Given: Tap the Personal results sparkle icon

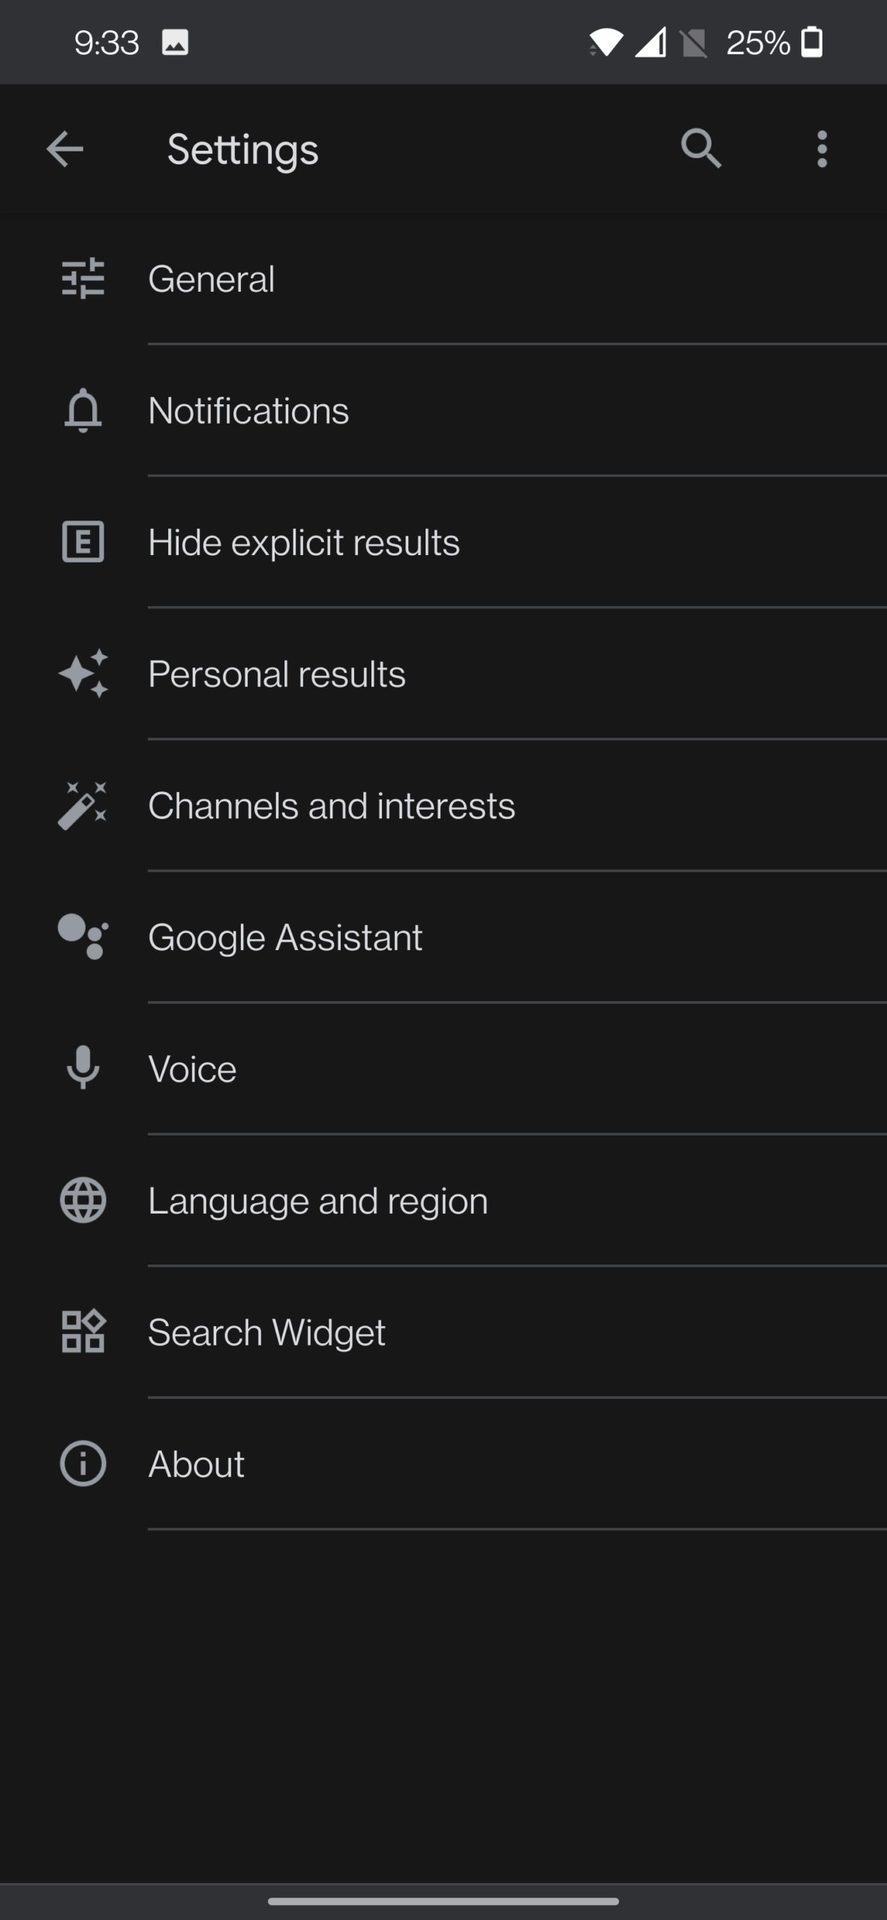Looking at the screenshot, I should [x=83, y=674].
